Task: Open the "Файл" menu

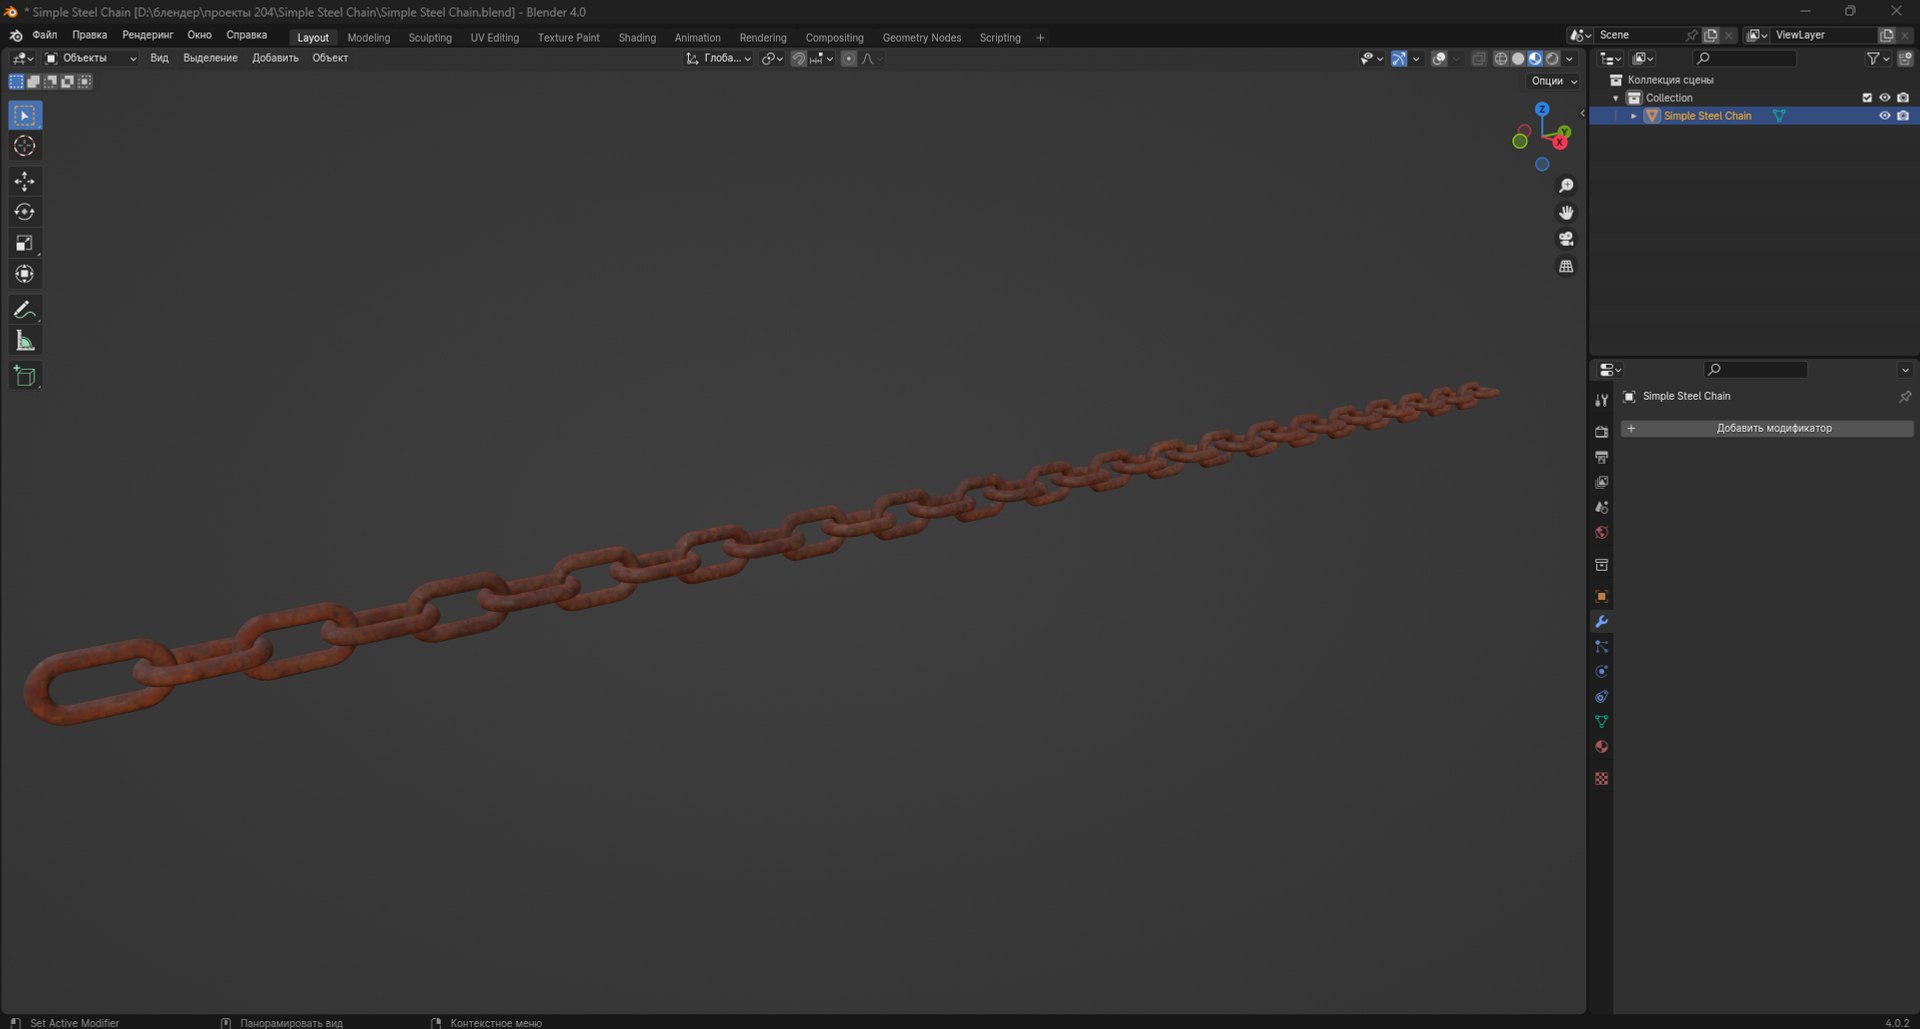Action: click(45, 35)
